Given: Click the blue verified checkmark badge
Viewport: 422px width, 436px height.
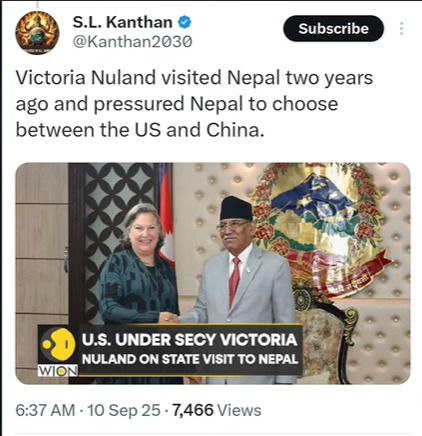Looking at the screenshot, I should [184, 22].
